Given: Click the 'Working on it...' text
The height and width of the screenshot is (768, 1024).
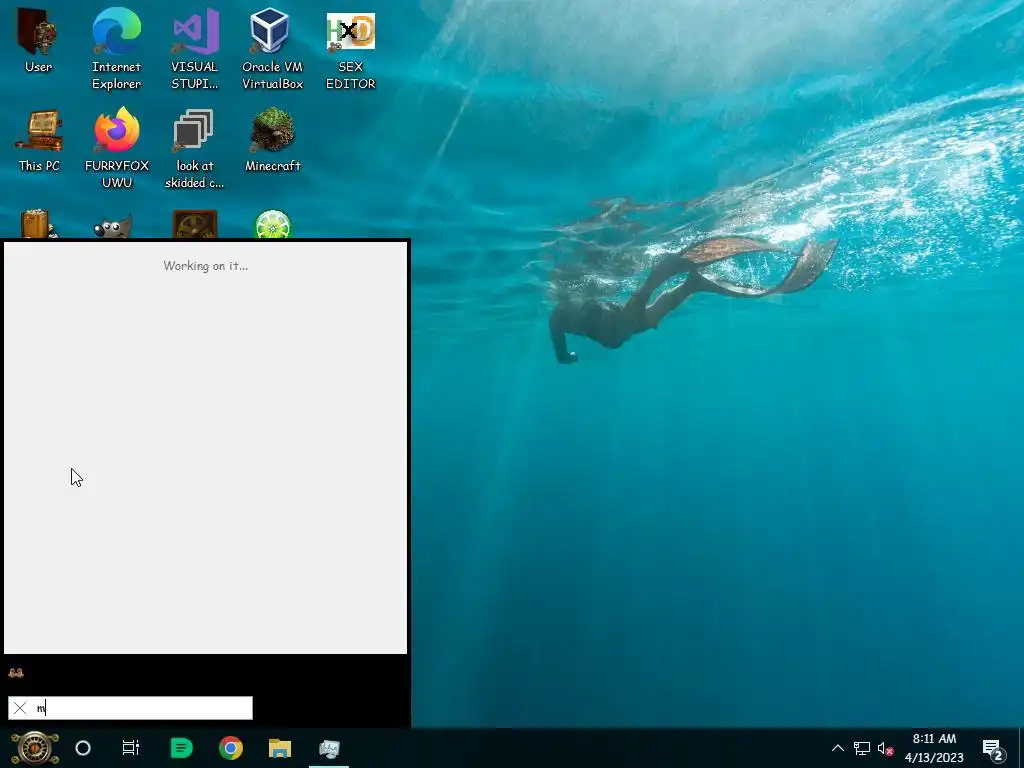Looking at the screenshot, I should [206, 266].
